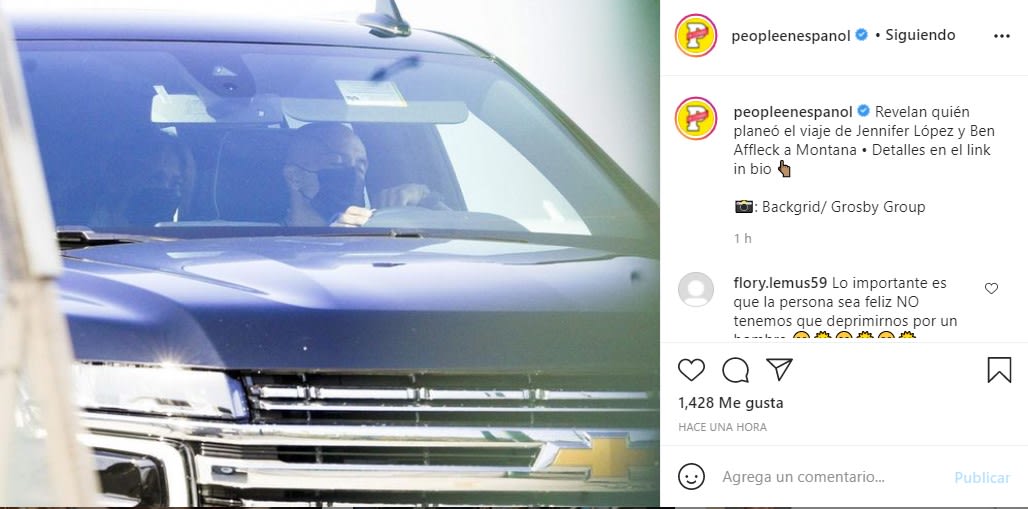Viewport: 1028px width, 509px height.
Task: Open the emoji picker smiley icon
Action: (691, 477)
